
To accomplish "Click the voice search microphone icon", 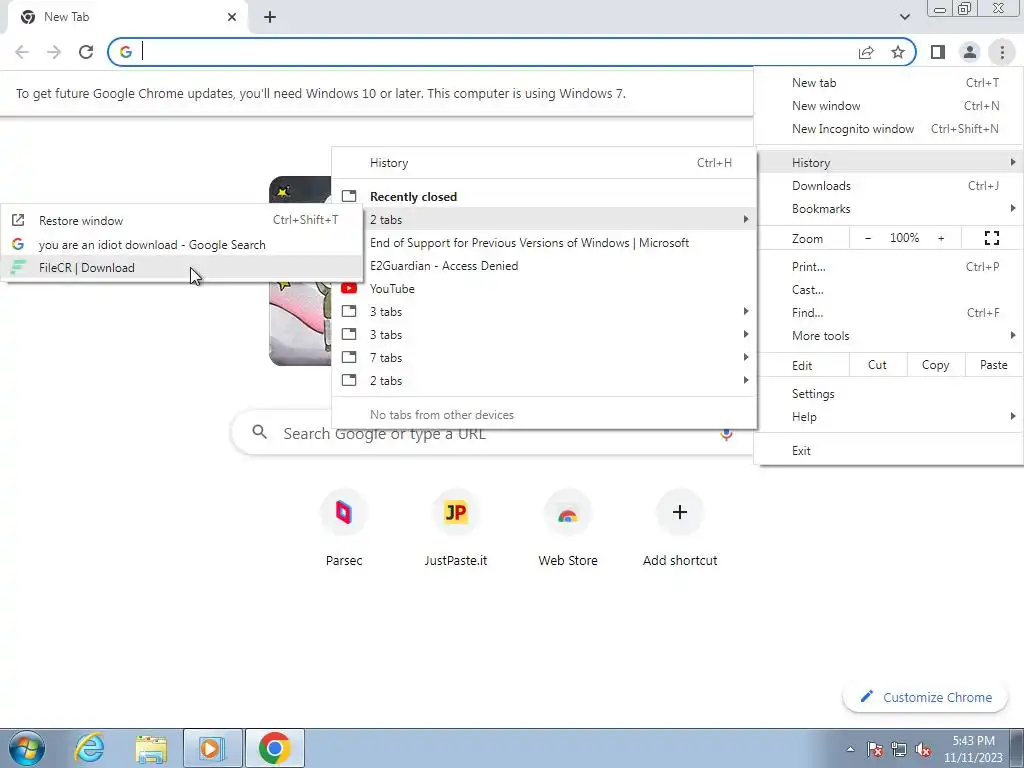I will click(x=726, y=434).
